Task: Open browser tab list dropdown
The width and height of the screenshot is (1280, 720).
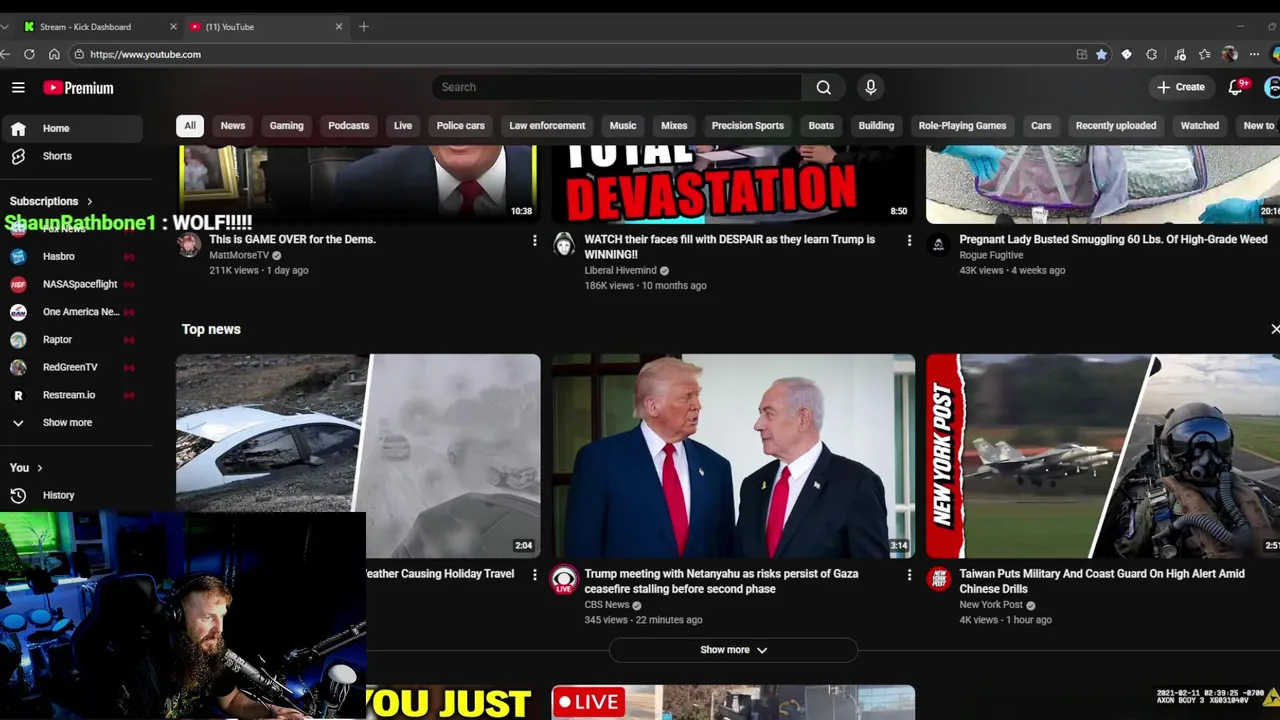Action: 5,27
